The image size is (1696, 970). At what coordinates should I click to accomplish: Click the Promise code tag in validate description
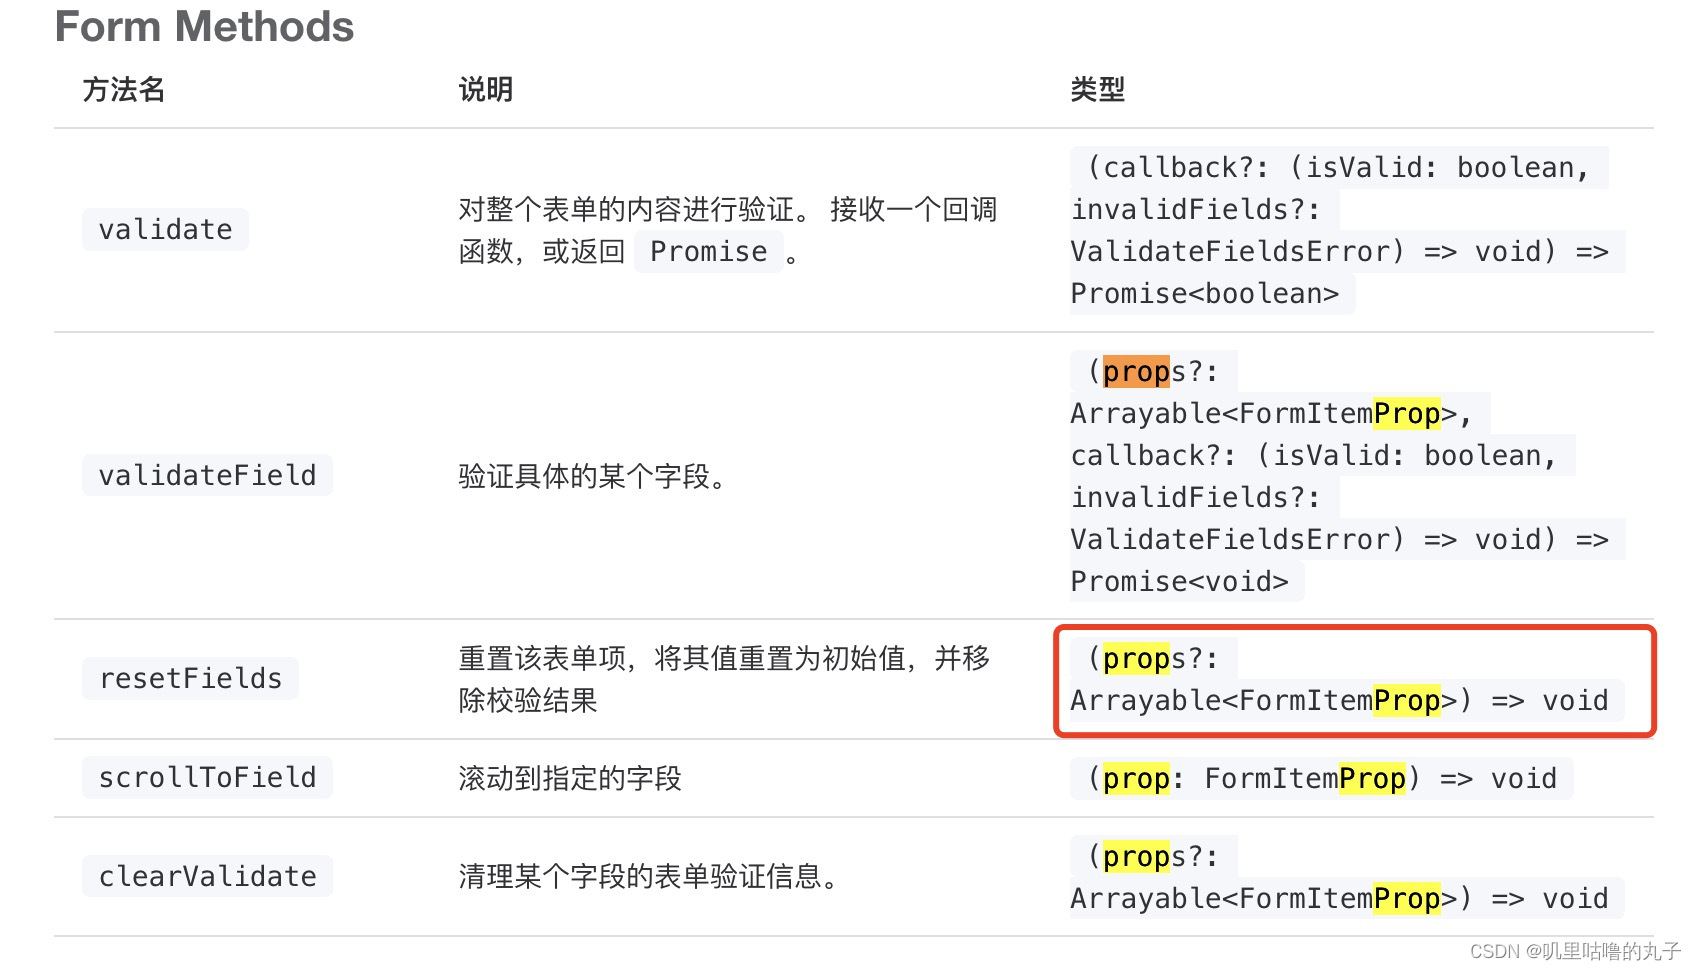pos(709,252)
